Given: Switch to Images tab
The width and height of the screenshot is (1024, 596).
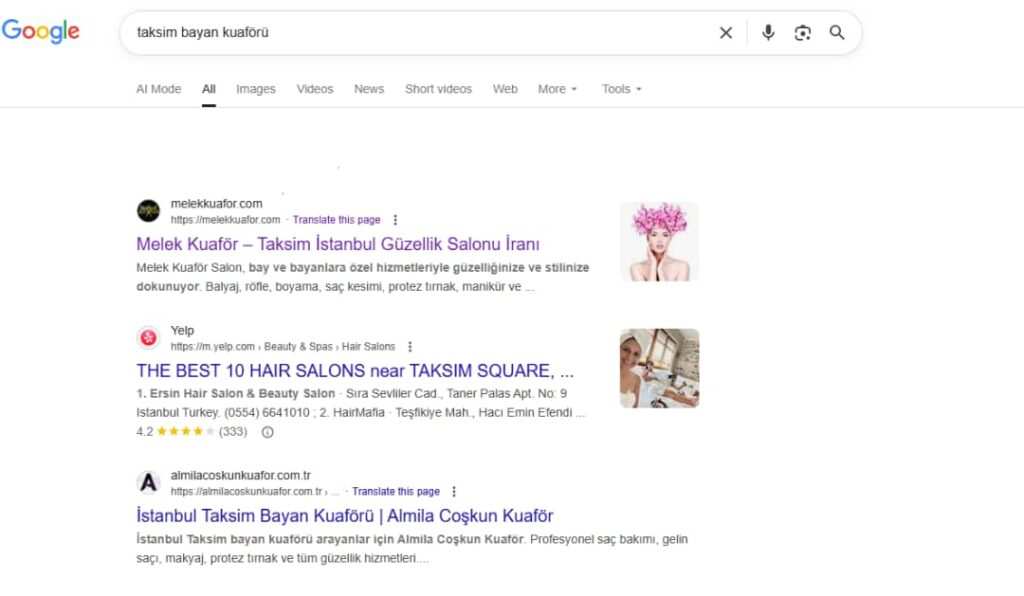Looking at the screenshot, I should [255, 89].
